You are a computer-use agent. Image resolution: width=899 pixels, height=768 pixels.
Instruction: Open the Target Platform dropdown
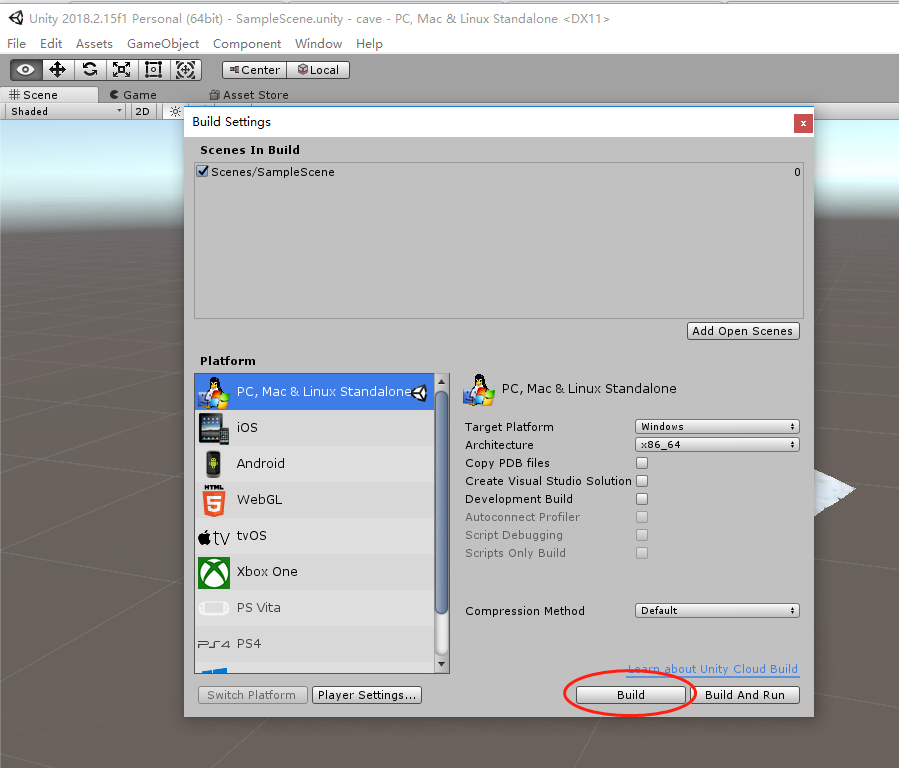tap(717, 426)
